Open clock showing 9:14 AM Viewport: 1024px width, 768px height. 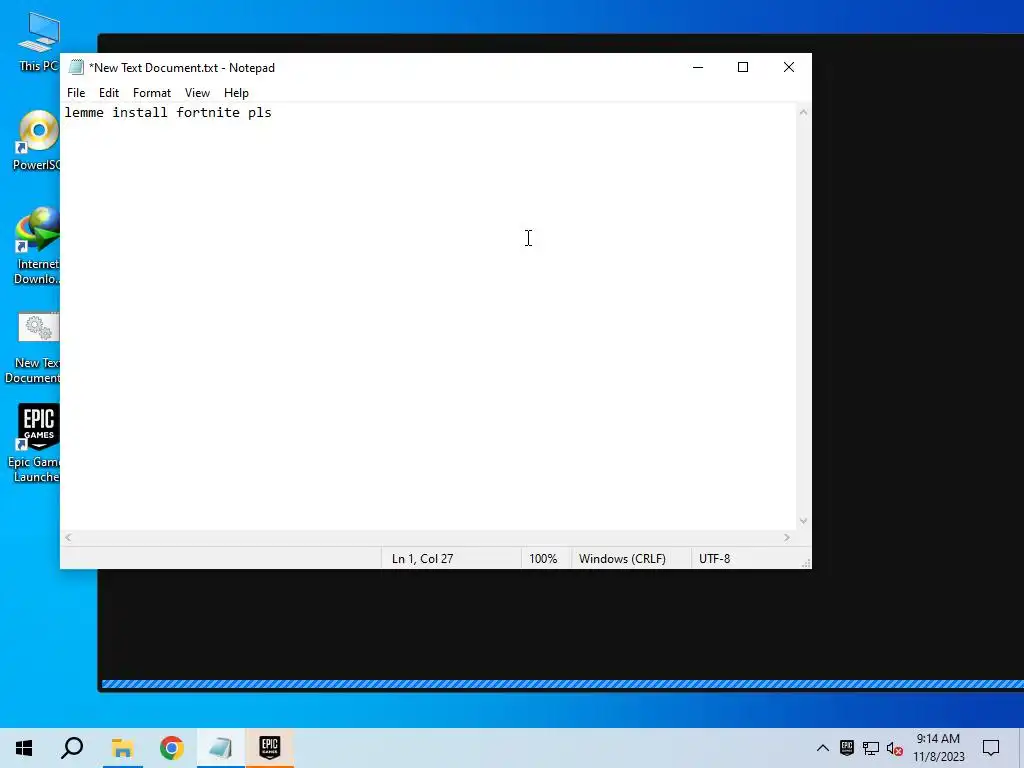click(938, 748)
